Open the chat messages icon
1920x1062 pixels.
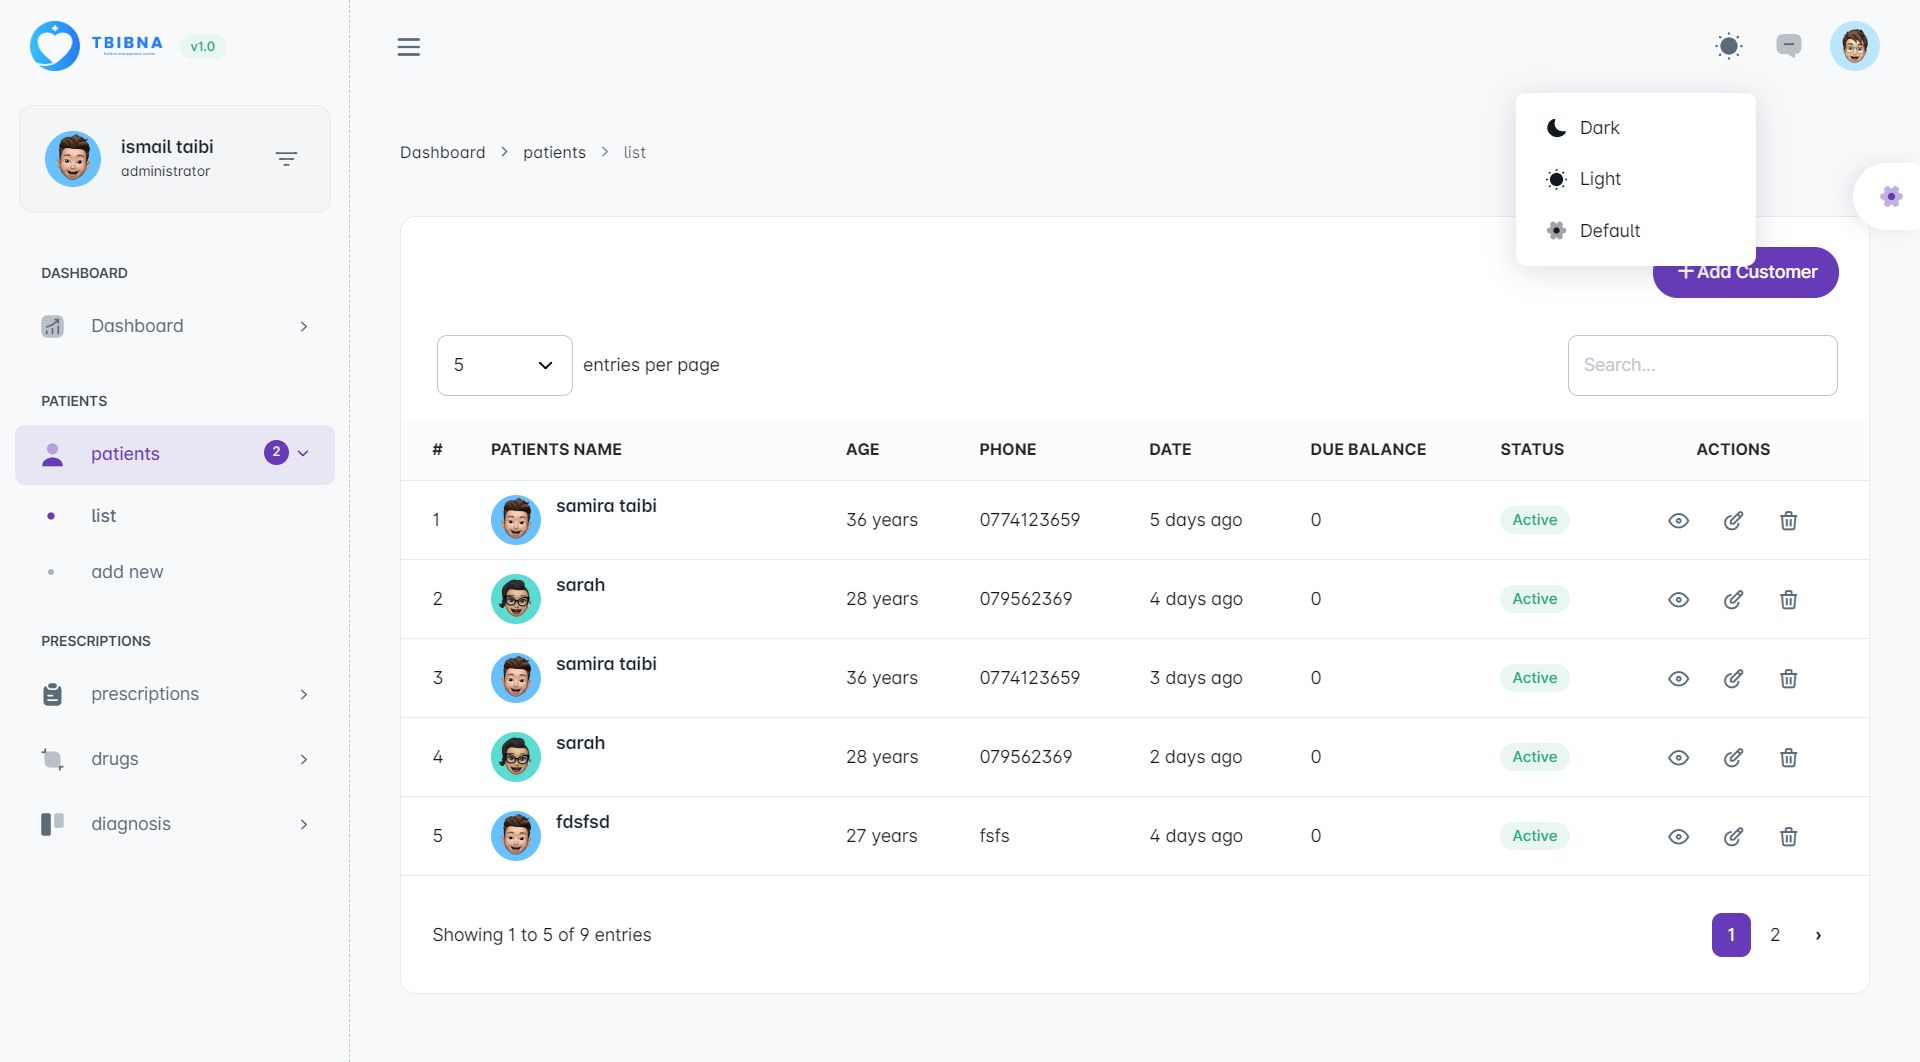1788,46
